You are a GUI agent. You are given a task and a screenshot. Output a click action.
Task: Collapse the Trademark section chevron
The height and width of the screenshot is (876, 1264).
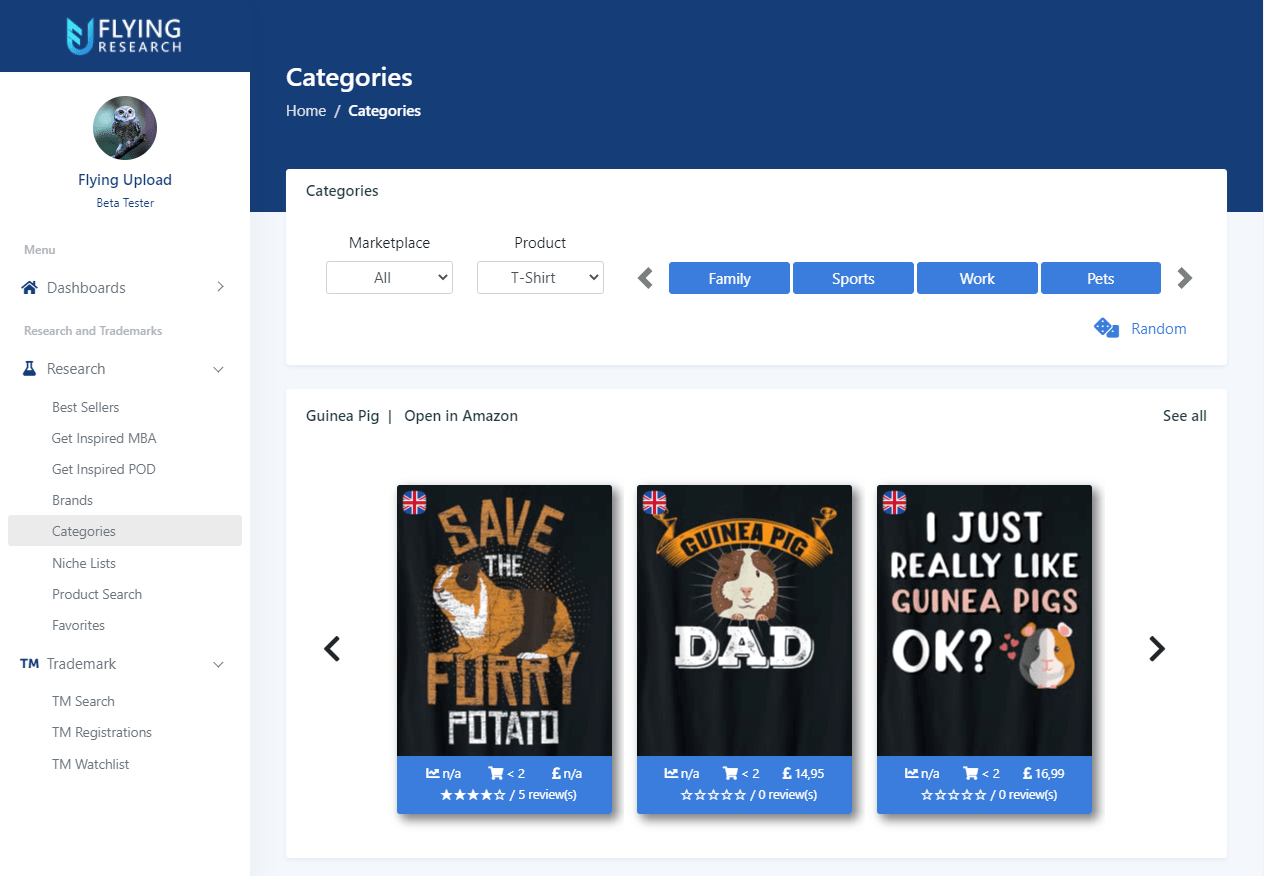coord(219,664)
